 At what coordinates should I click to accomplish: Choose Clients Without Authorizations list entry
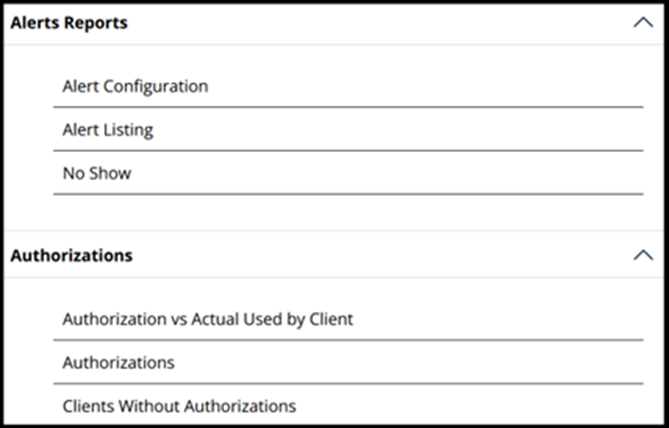click(348, 405)
